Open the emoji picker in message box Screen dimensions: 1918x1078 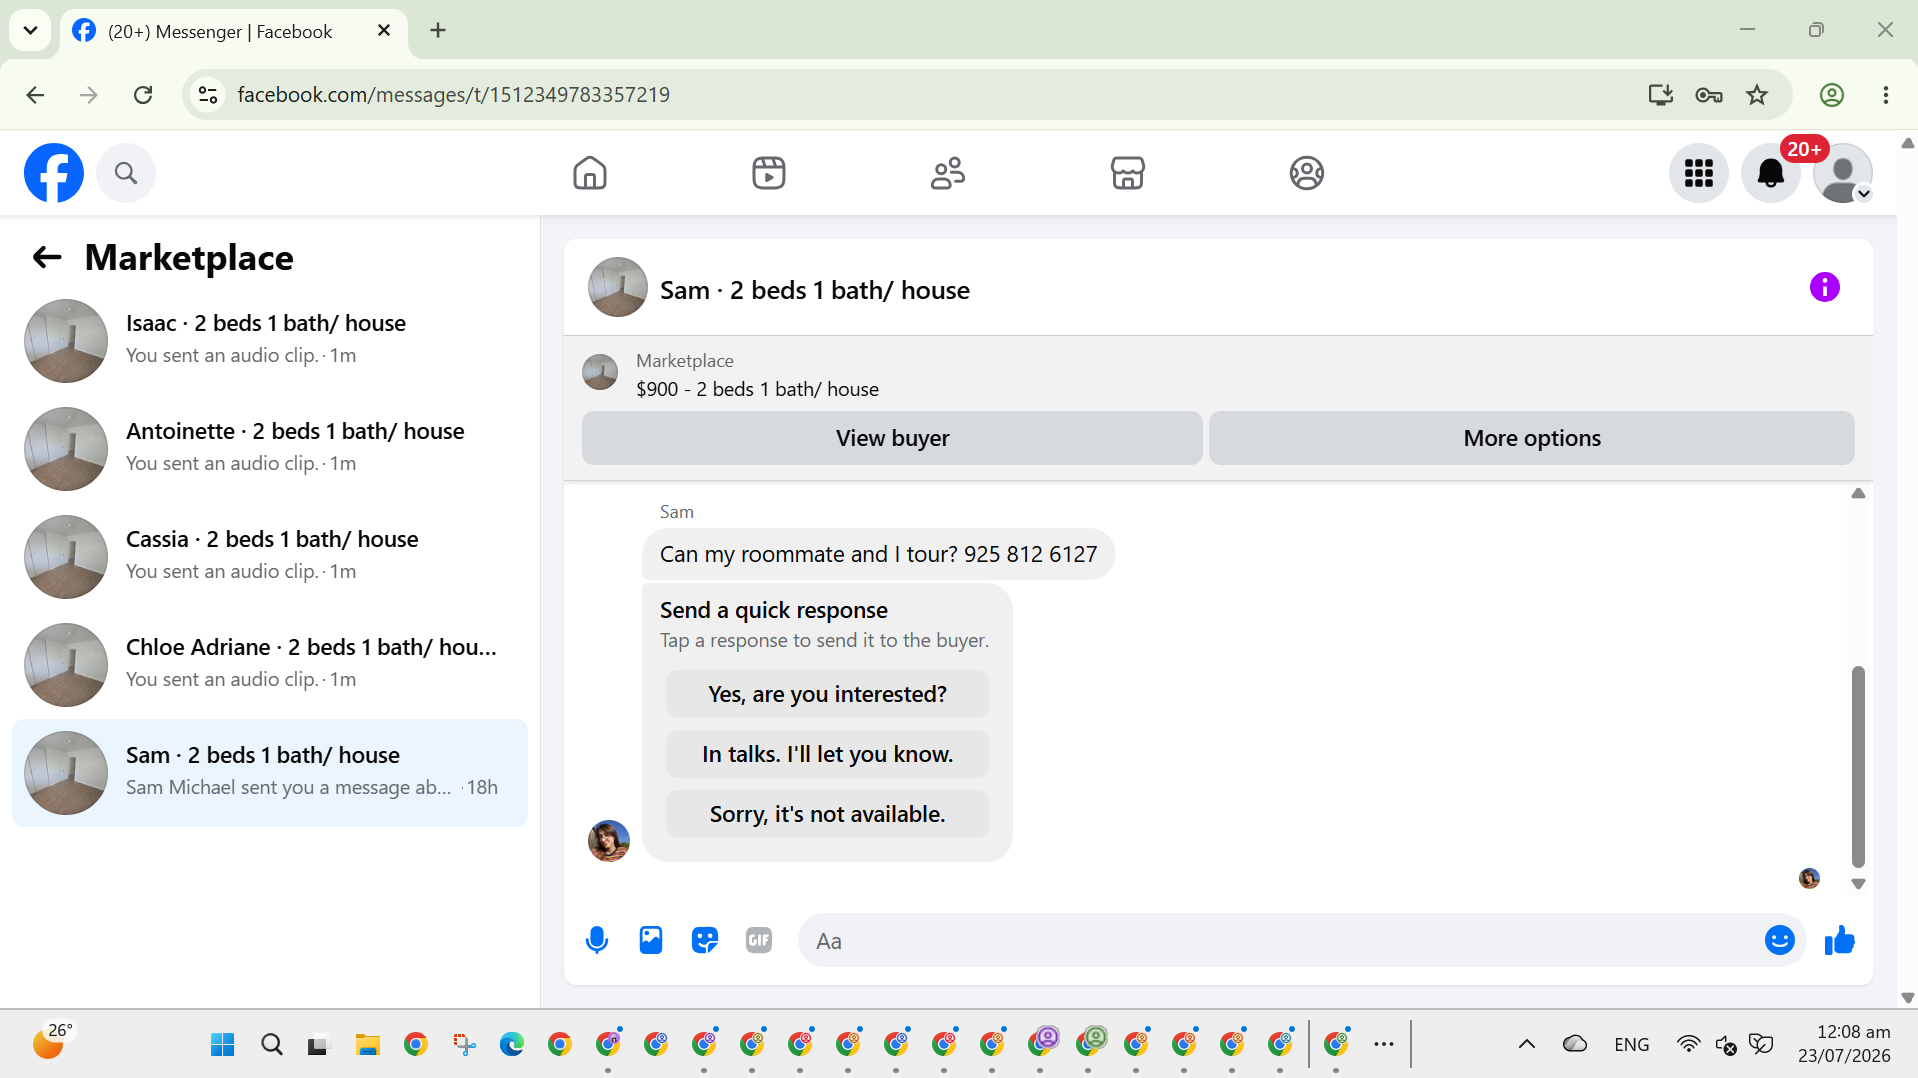tap(1780, 940)
